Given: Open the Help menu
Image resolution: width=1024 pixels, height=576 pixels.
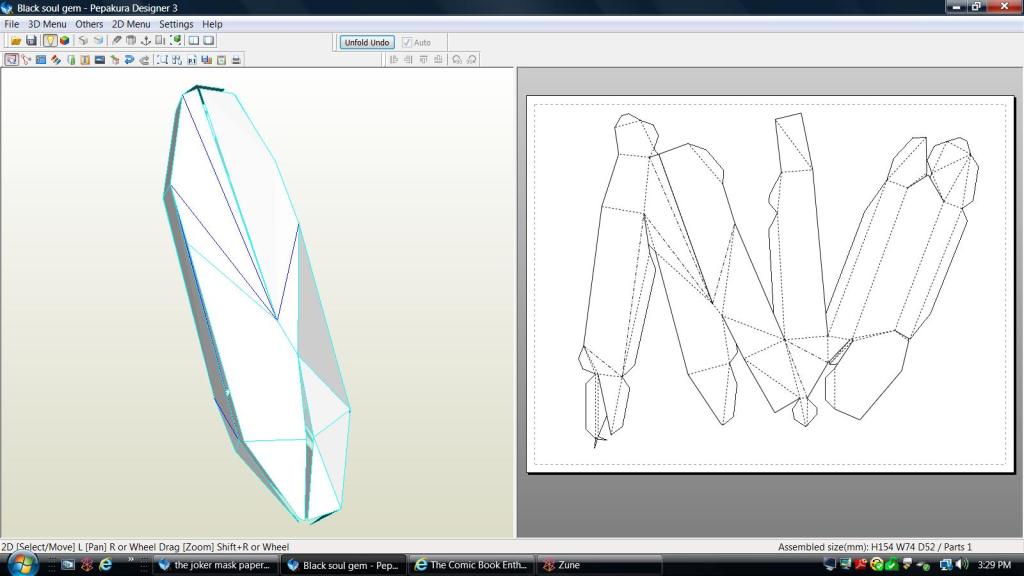Looking at the screenshot, I should (212, 24).
